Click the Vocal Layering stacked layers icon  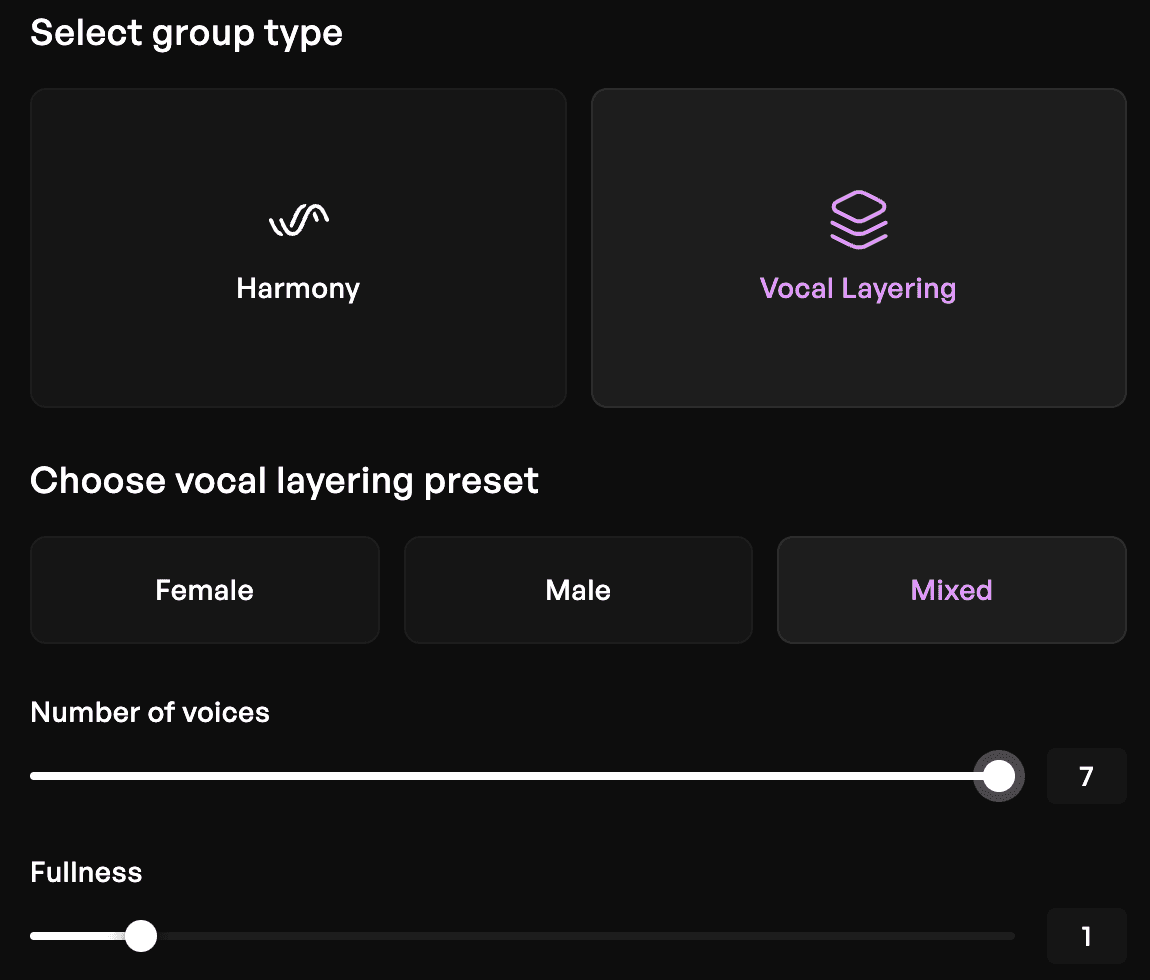coord(858,219)
